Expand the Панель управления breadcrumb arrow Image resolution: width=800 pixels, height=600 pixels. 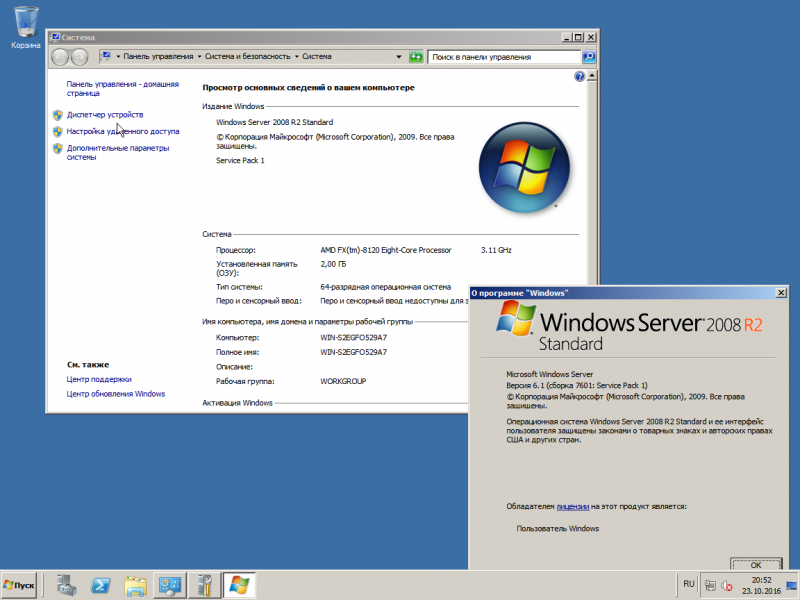(x=199, y=57)
